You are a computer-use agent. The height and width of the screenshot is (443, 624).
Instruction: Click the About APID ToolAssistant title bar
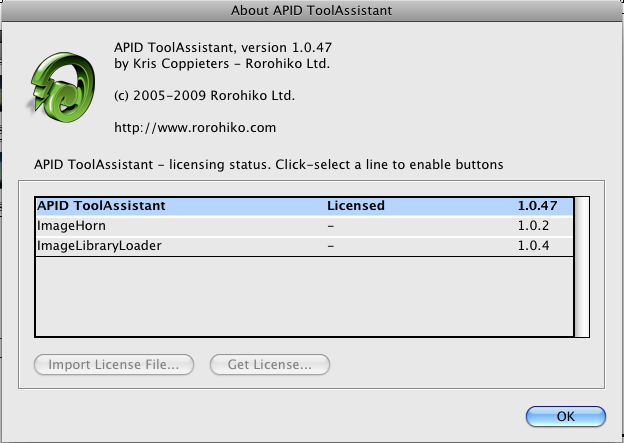(312, 10)
